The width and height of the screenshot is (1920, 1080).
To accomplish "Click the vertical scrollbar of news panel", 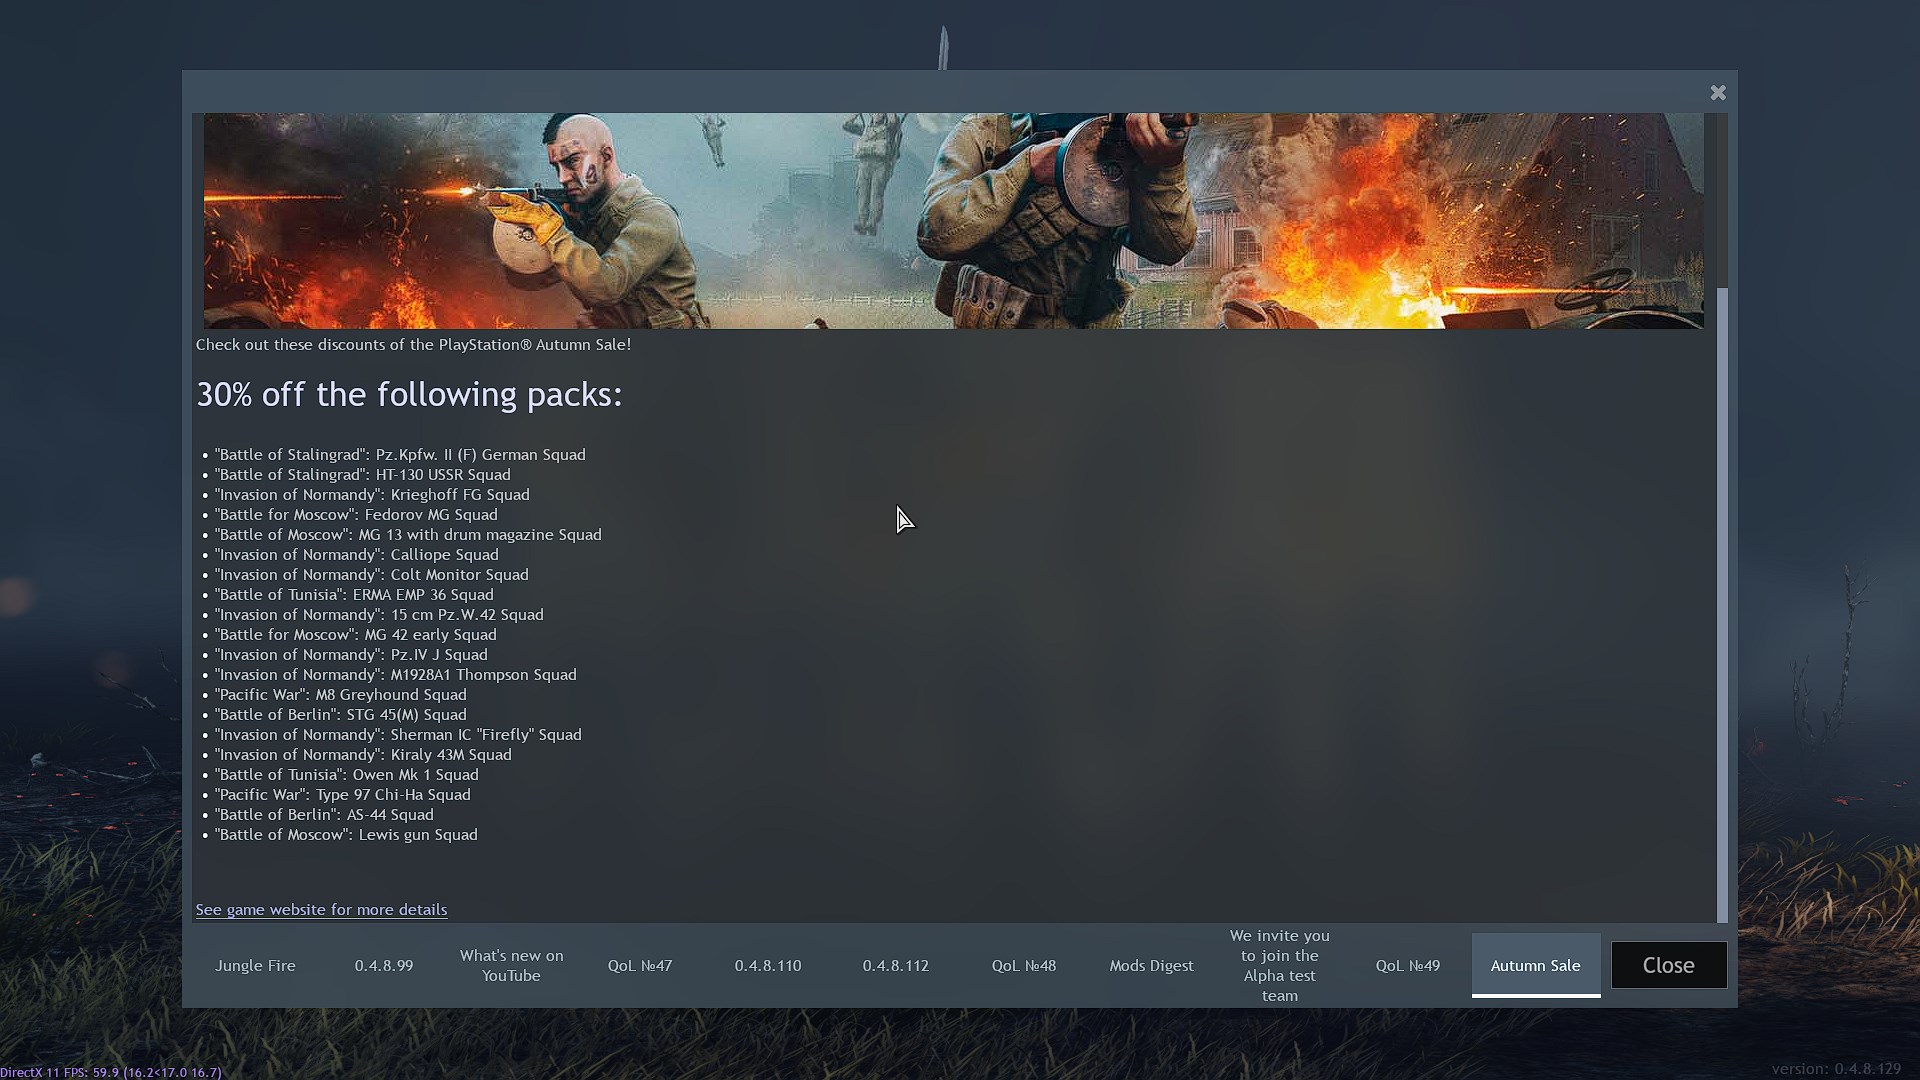I will (x=1721, y=600).
